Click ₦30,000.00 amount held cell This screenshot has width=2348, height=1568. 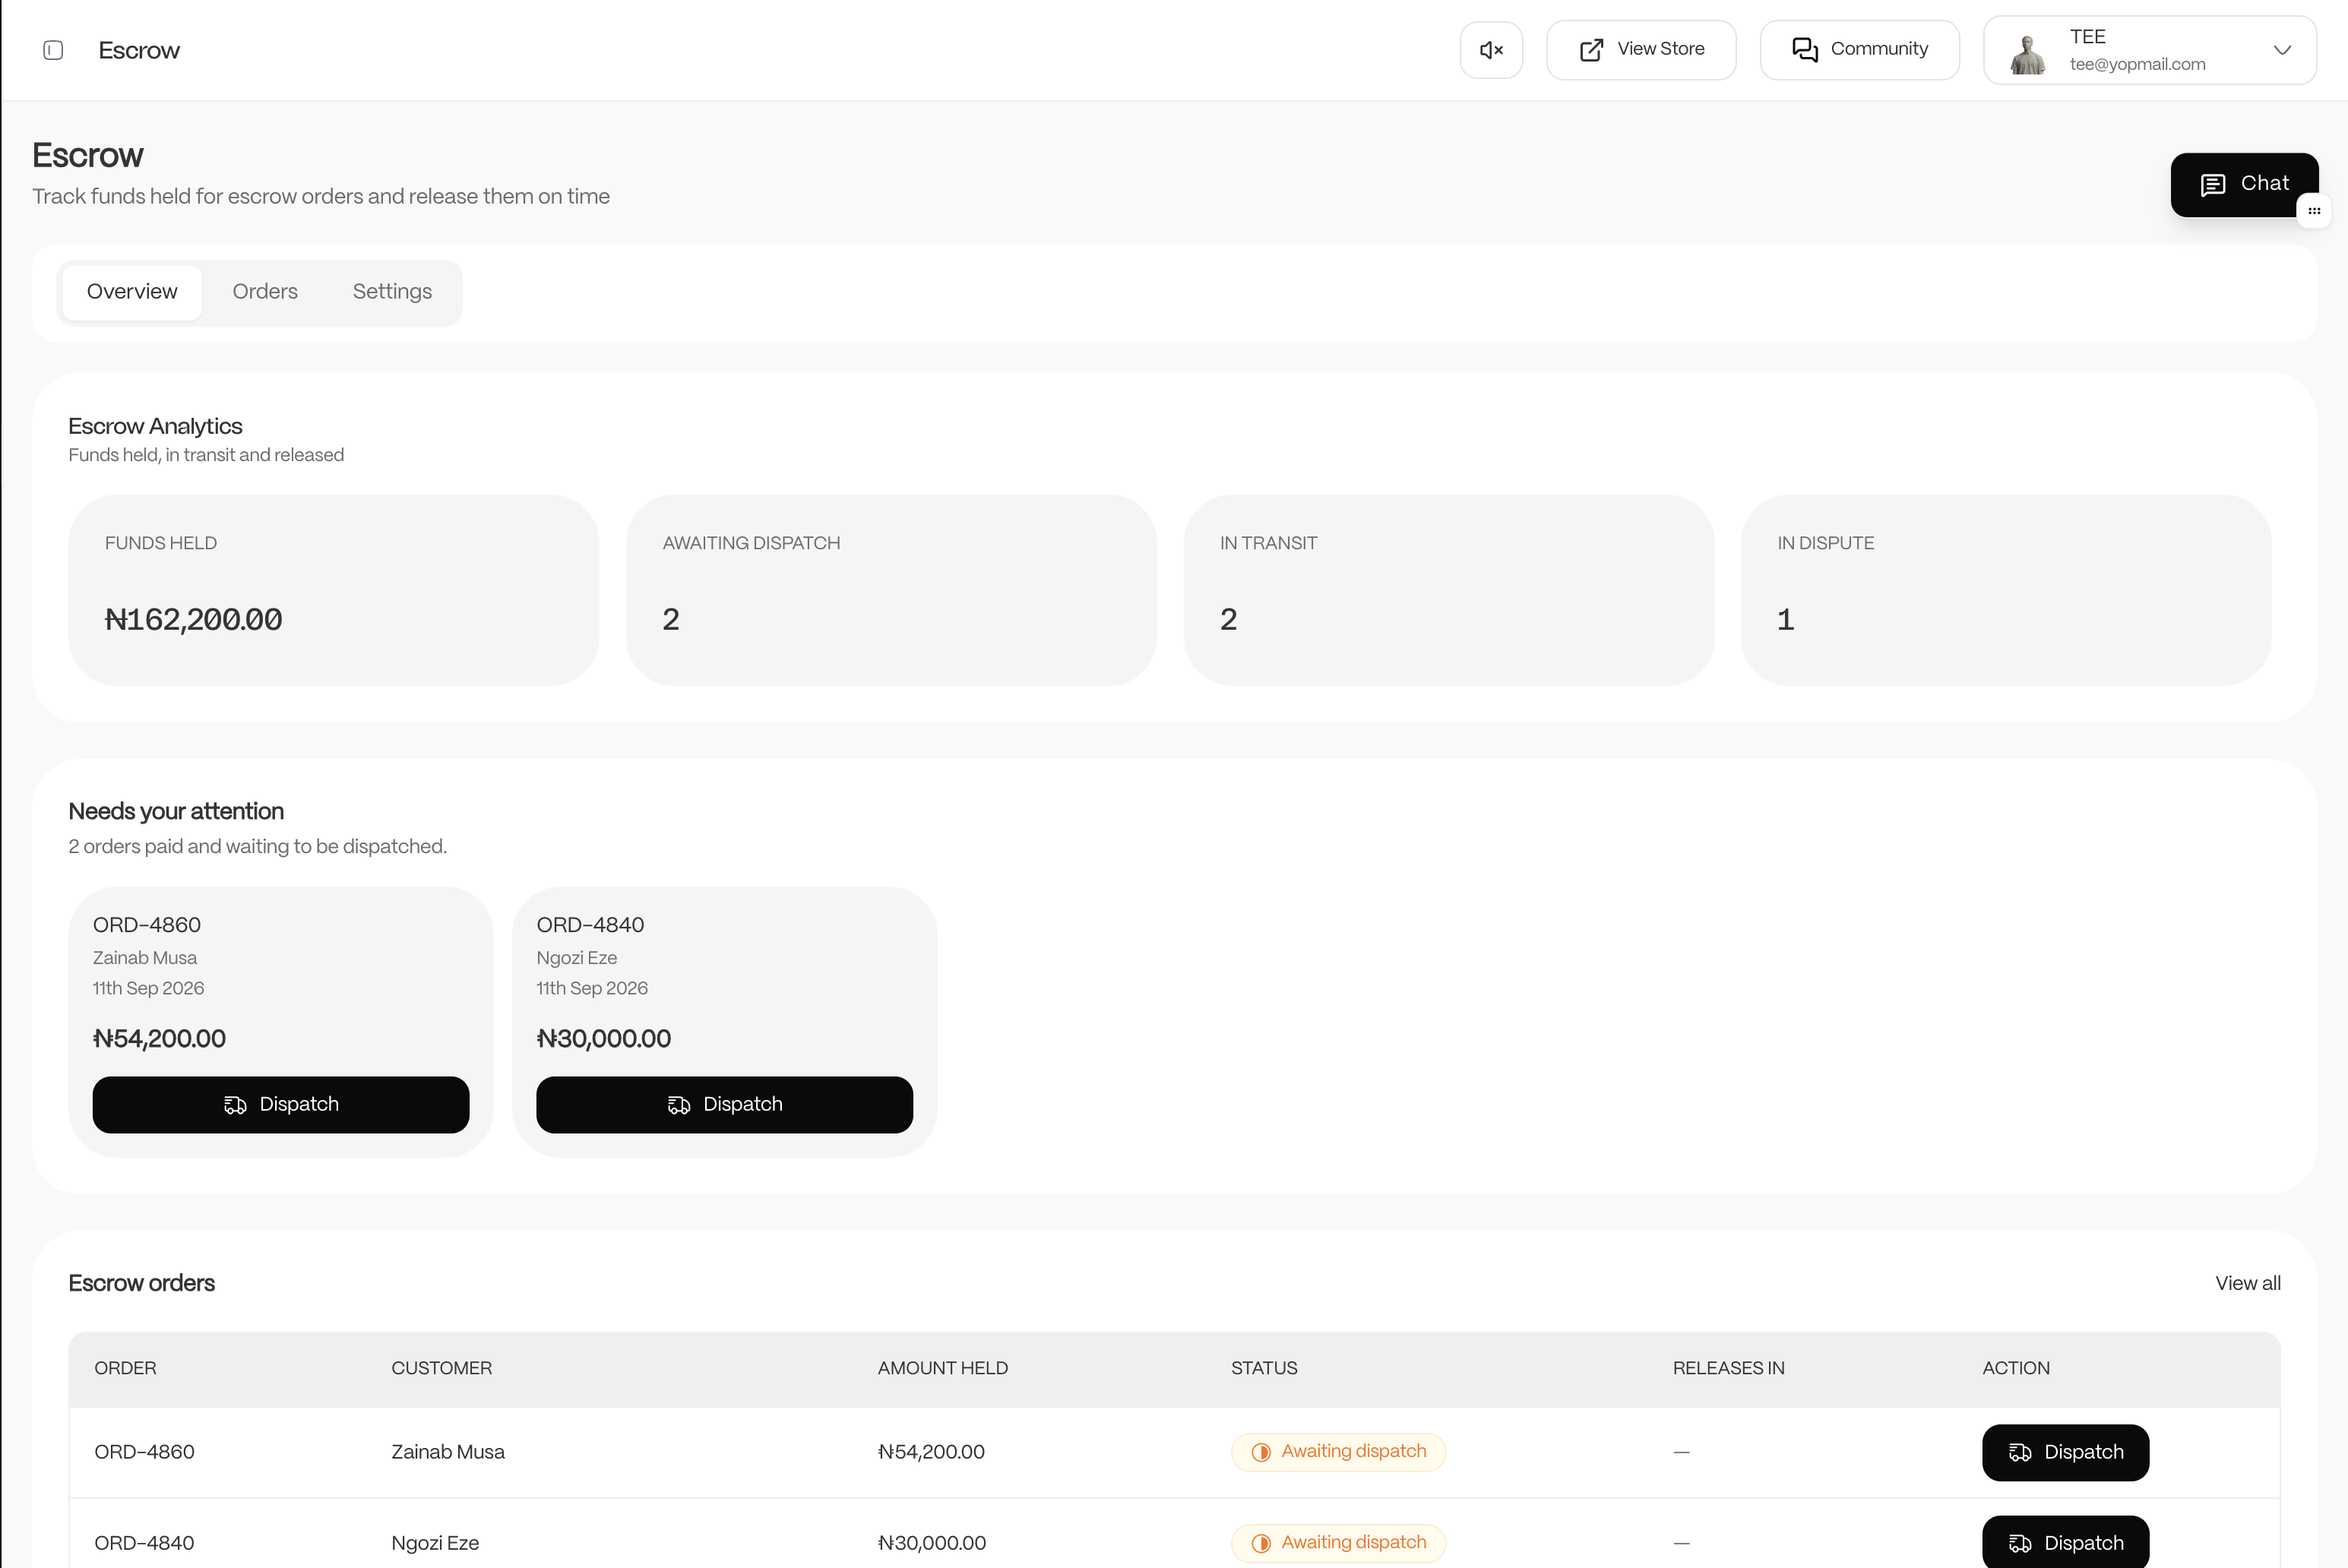pos(932,1543)
